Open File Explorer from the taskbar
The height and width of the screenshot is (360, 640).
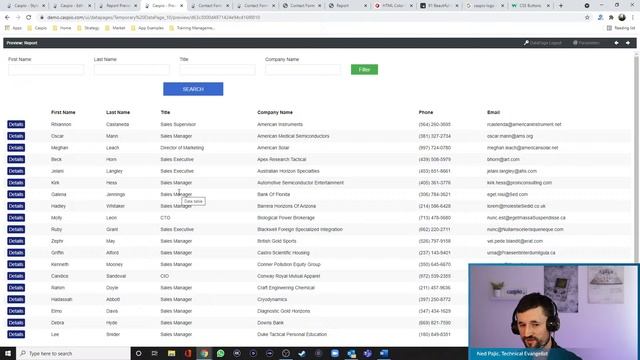click(171, 353)
